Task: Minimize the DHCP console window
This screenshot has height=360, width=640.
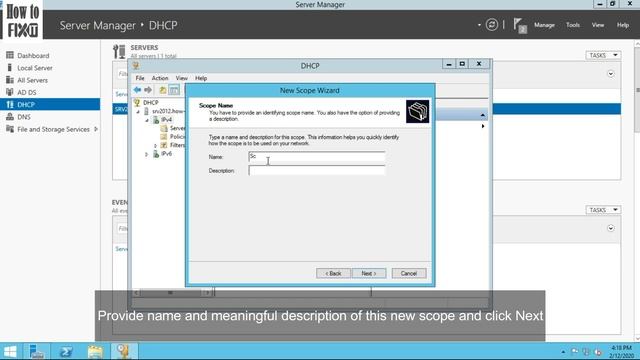Action: coord(449,64)
